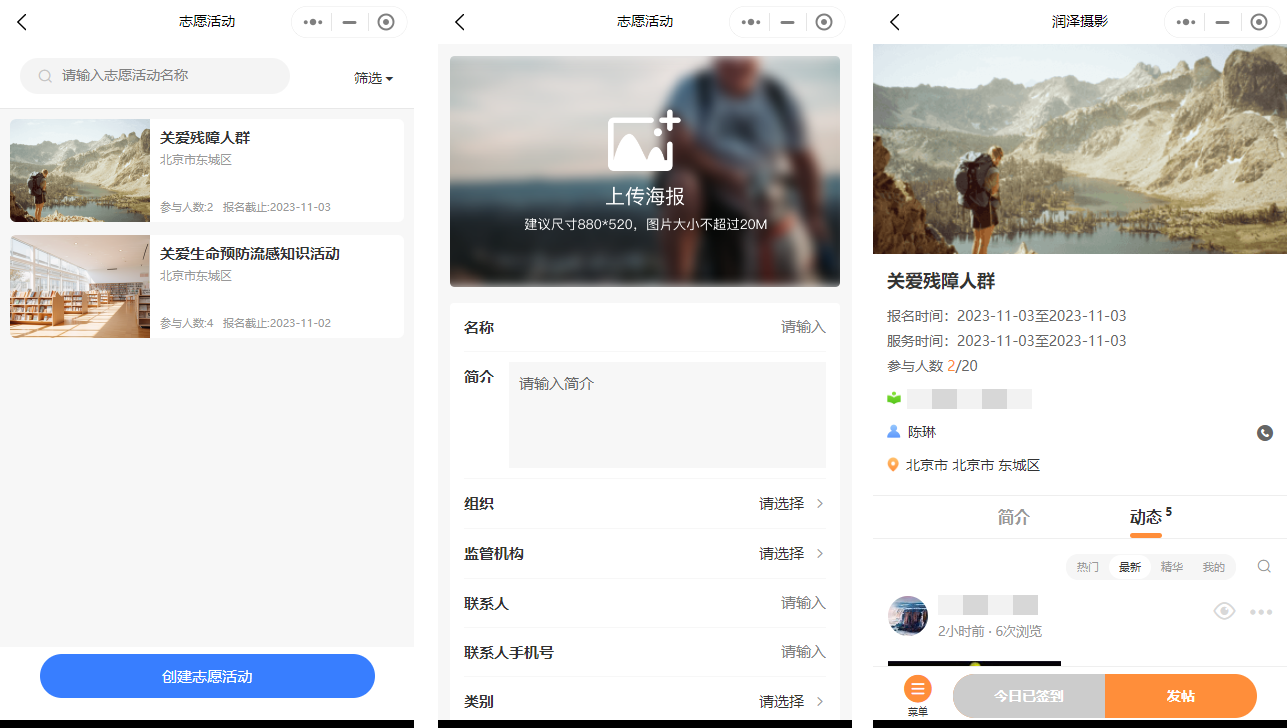Focus the 请输入简介 text area
The width and height of the screenshot is (1287, 728).
click(x=667, y=415)
